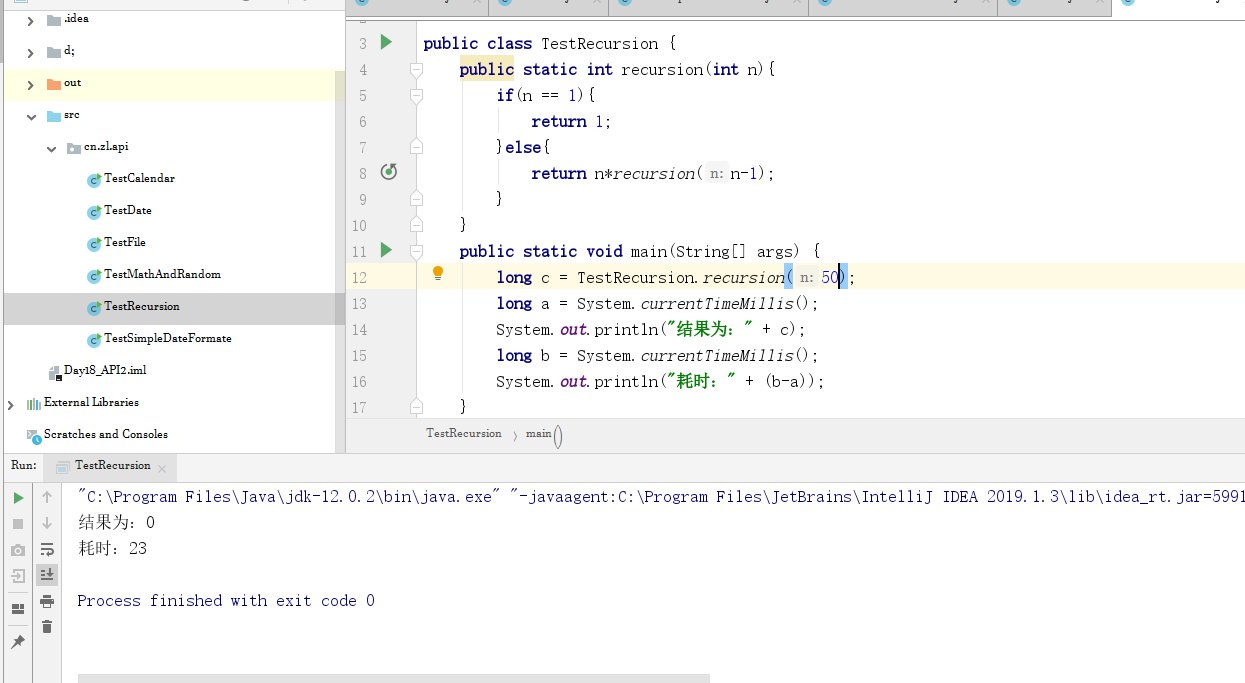Viewport: 1245px width, 683px height.
Task: Click the exit arrow icon in Run toolbar
Action: [x=18, y=576]
